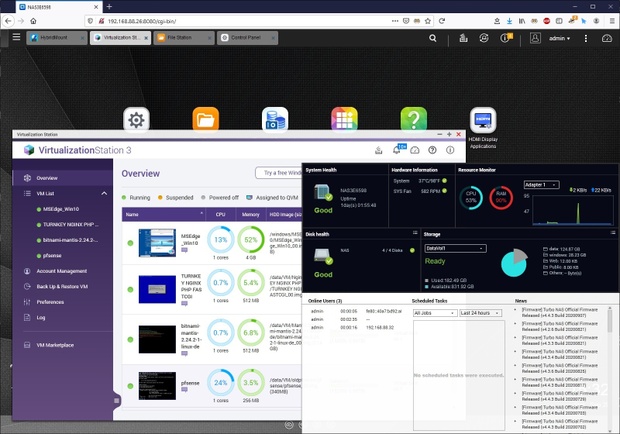The image size is (620, 434).
Task: Switch to the File Station tab
Action: pyautogui.click(x=184, y=38)
